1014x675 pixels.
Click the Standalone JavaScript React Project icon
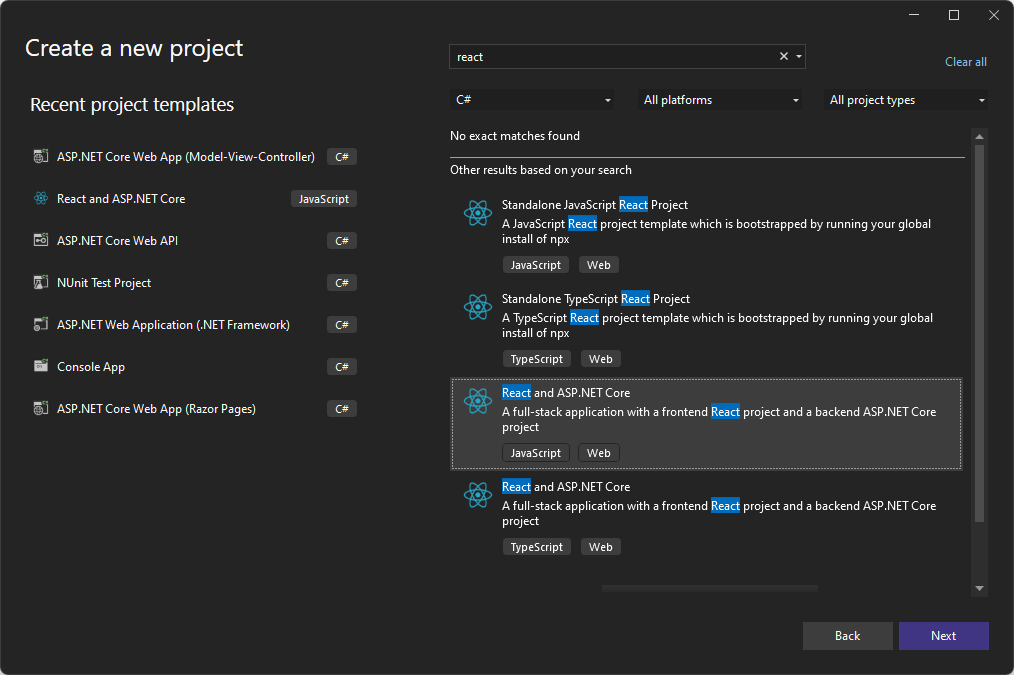[x=478, y=213]
